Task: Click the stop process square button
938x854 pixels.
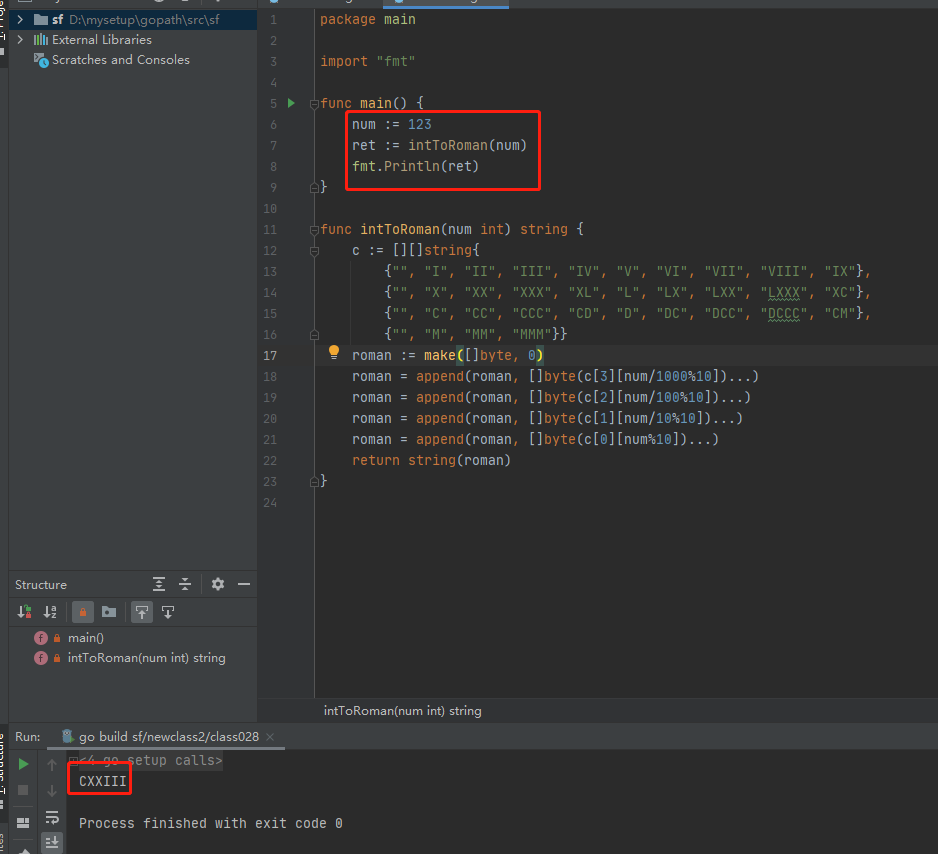Action: [23, 790]
